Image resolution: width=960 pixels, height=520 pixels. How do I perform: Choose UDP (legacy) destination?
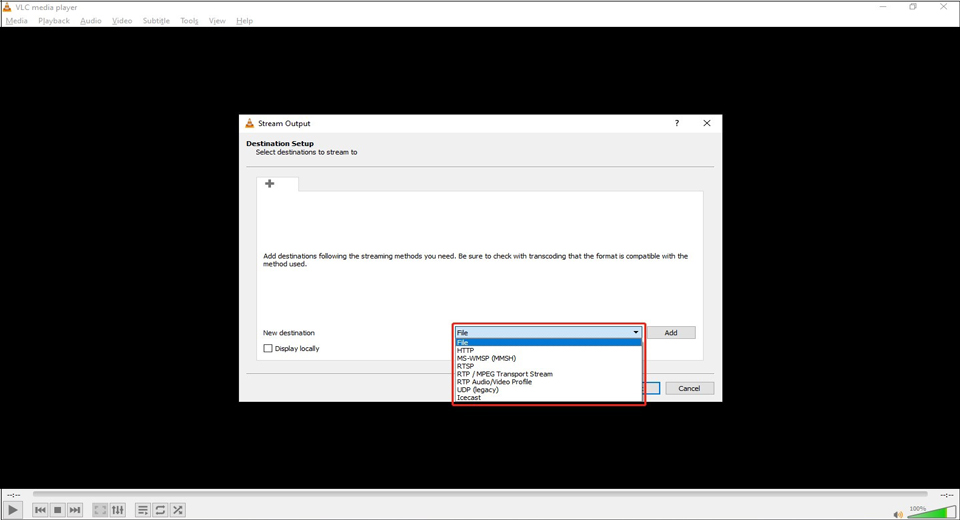[548, 390]
